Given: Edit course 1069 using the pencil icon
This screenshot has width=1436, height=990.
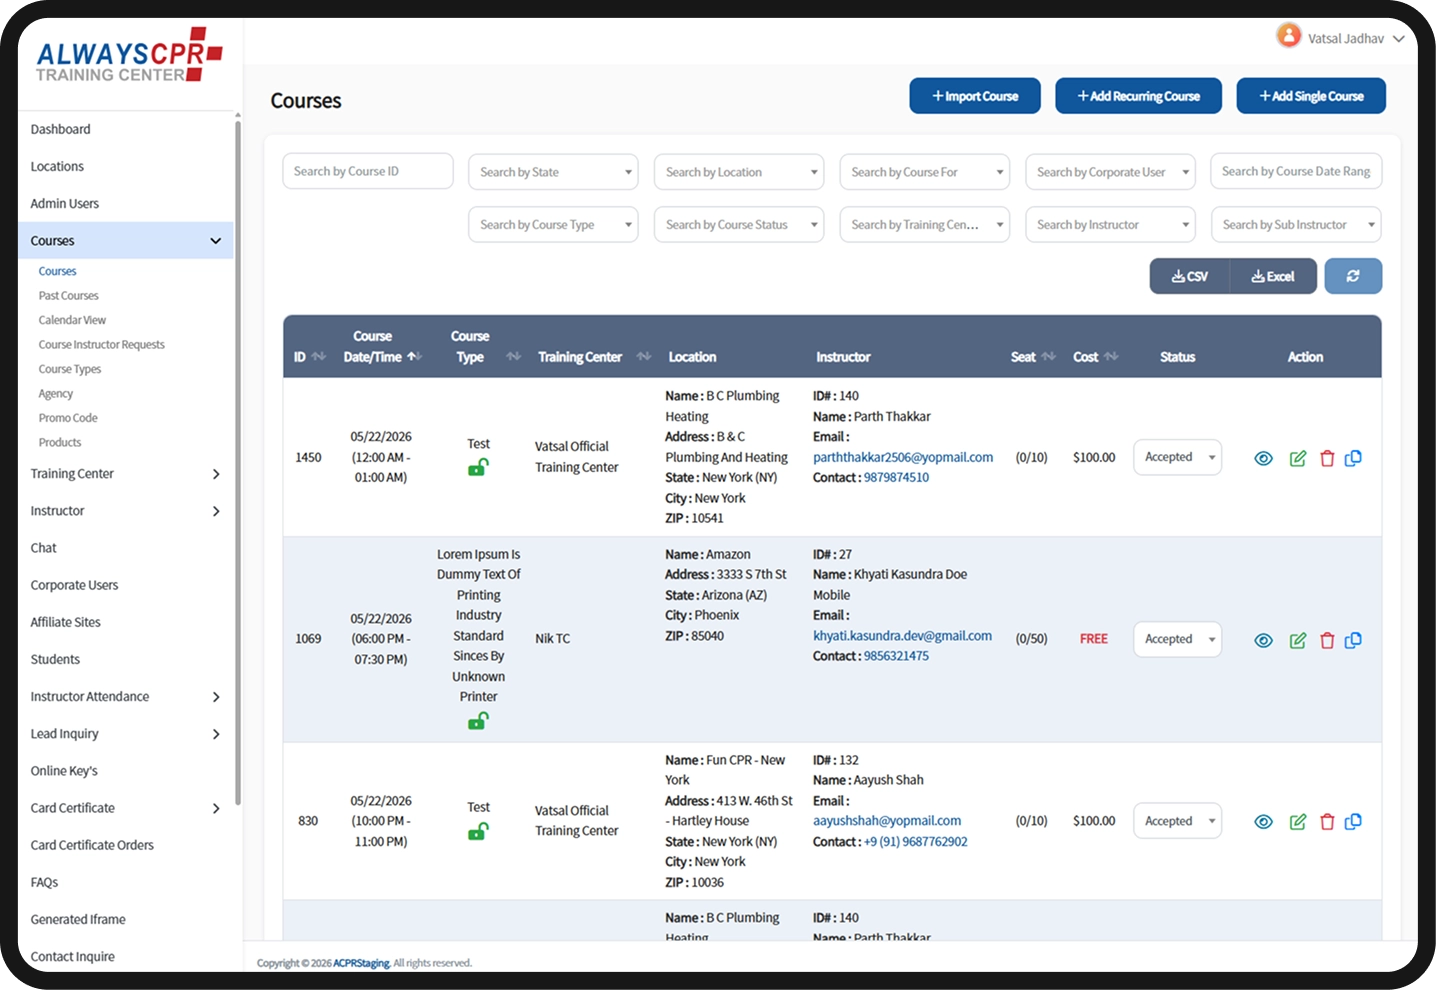Looking at the screenshot, I should click(x=1298, y=640).
